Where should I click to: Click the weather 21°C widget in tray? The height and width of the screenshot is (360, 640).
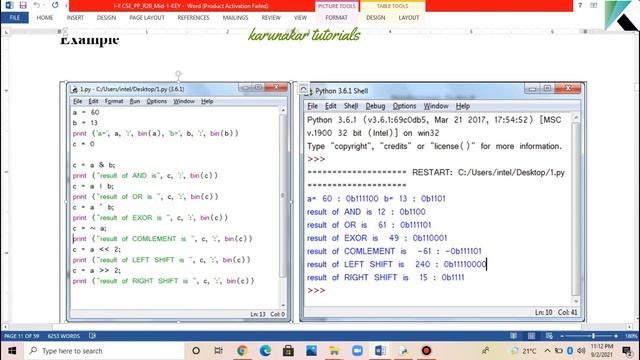525,351
